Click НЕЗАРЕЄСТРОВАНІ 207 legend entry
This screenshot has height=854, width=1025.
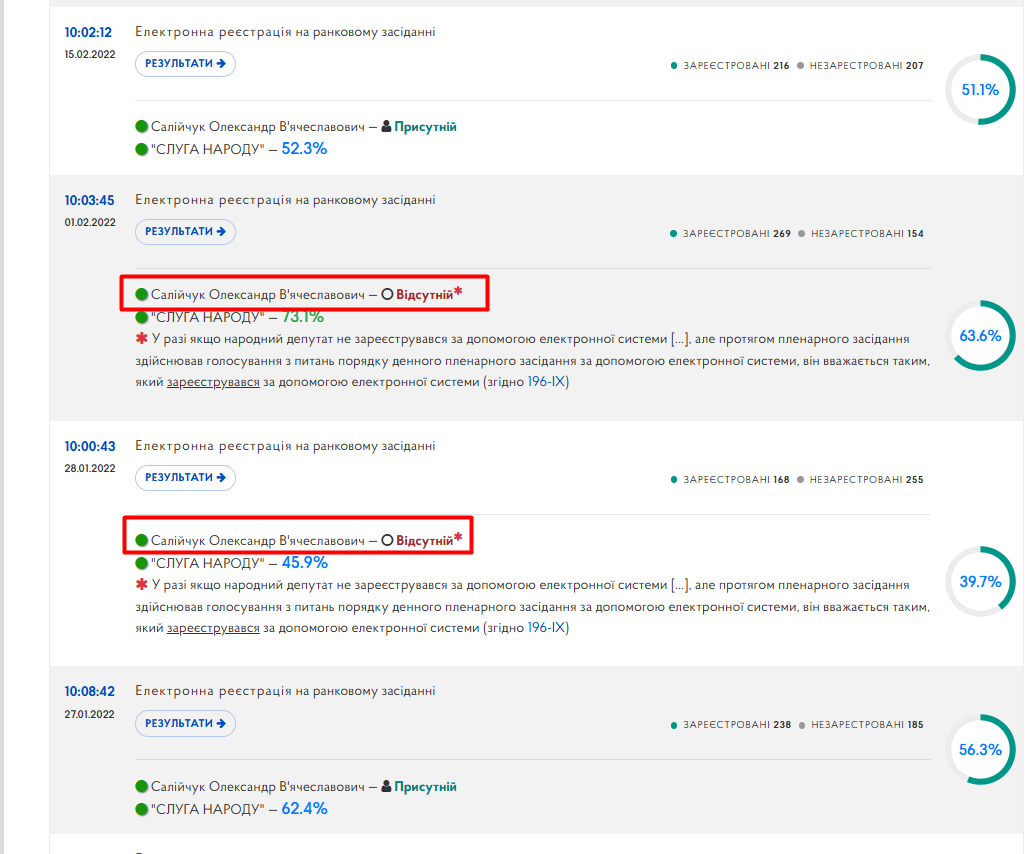pyautogui.click(x=860, y=65)
